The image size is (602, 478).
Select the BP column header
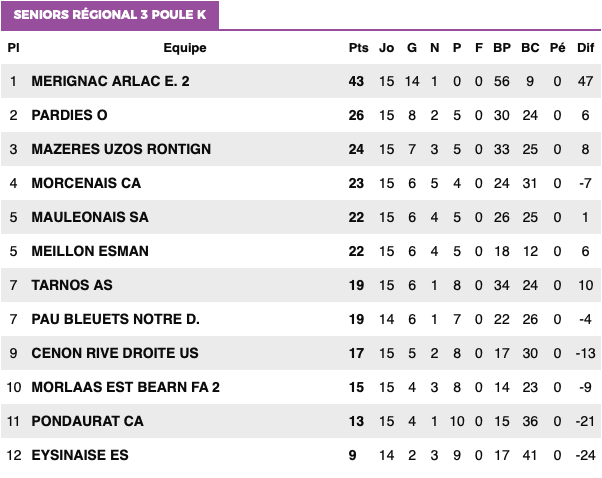502,48
